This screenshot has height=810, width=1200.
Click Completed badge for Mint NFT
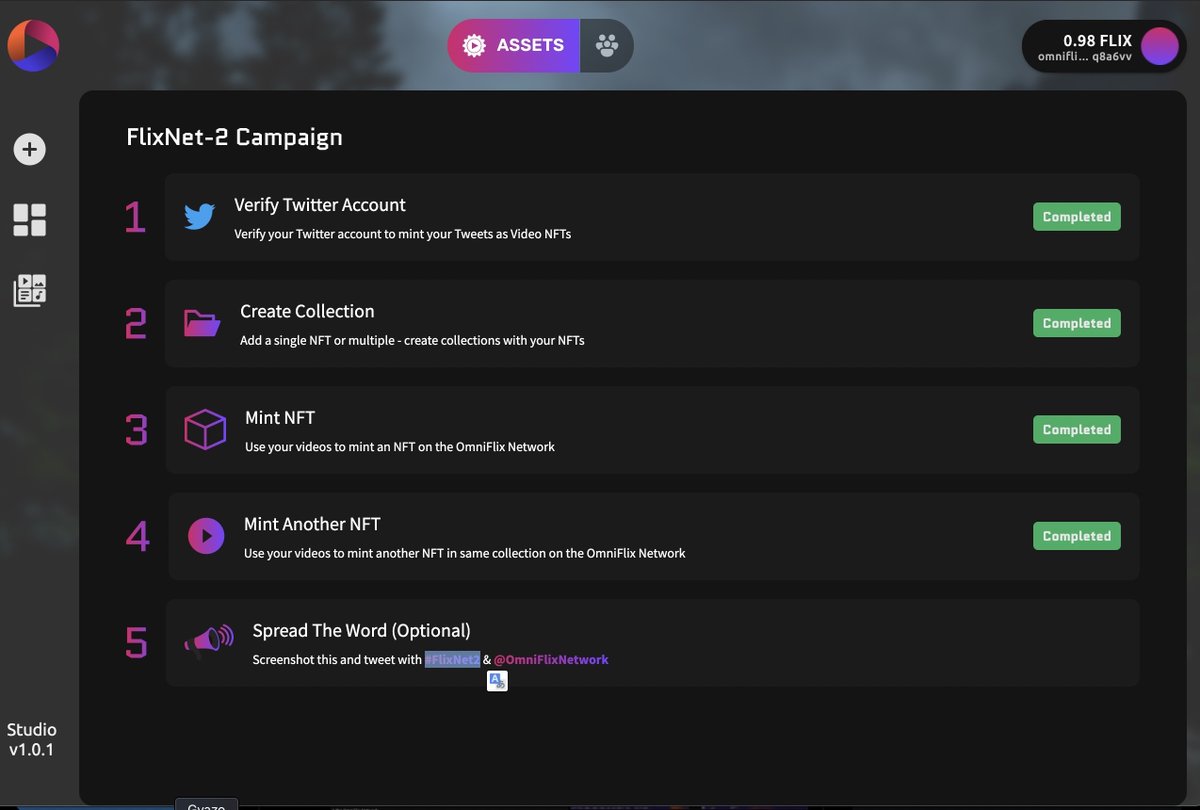(x=1077, y=430)
